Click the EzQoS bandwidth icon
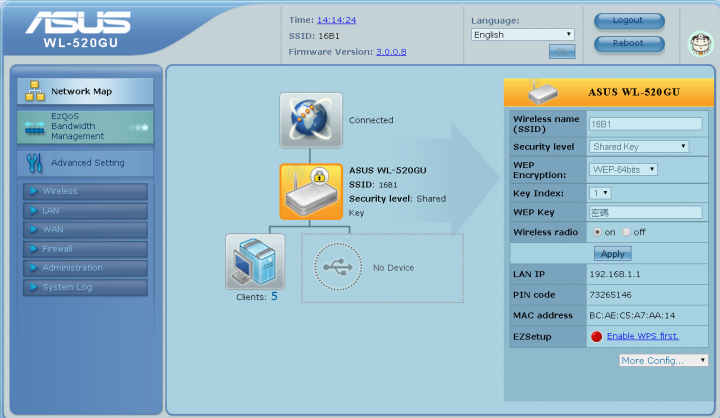The image size is (720, 418). coord(34,128)
